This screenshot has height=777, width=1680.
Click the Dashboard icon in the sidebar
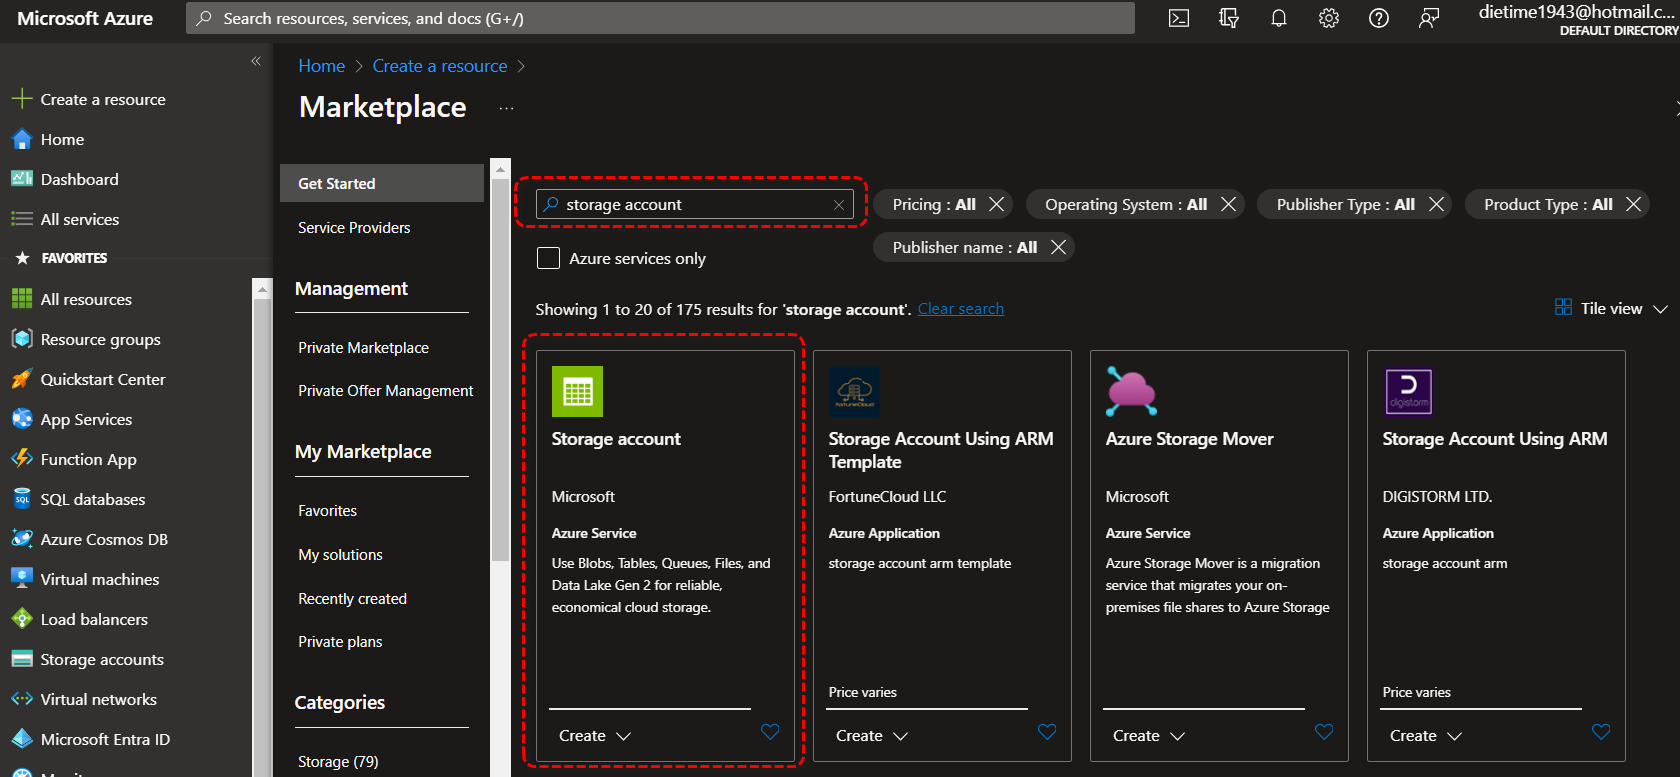tap(22, 179)
